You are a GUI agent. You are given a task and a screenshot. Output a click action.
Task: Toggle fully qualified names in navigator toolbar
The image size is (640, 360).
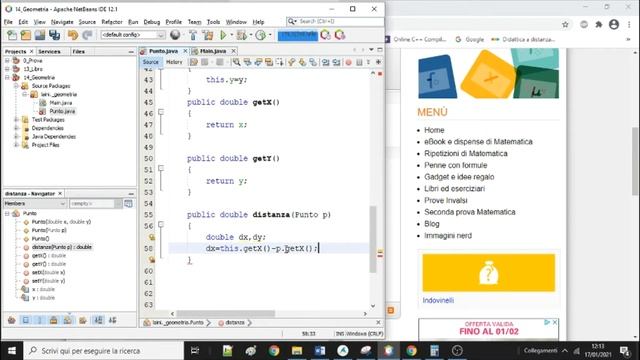tap(83, 320)
